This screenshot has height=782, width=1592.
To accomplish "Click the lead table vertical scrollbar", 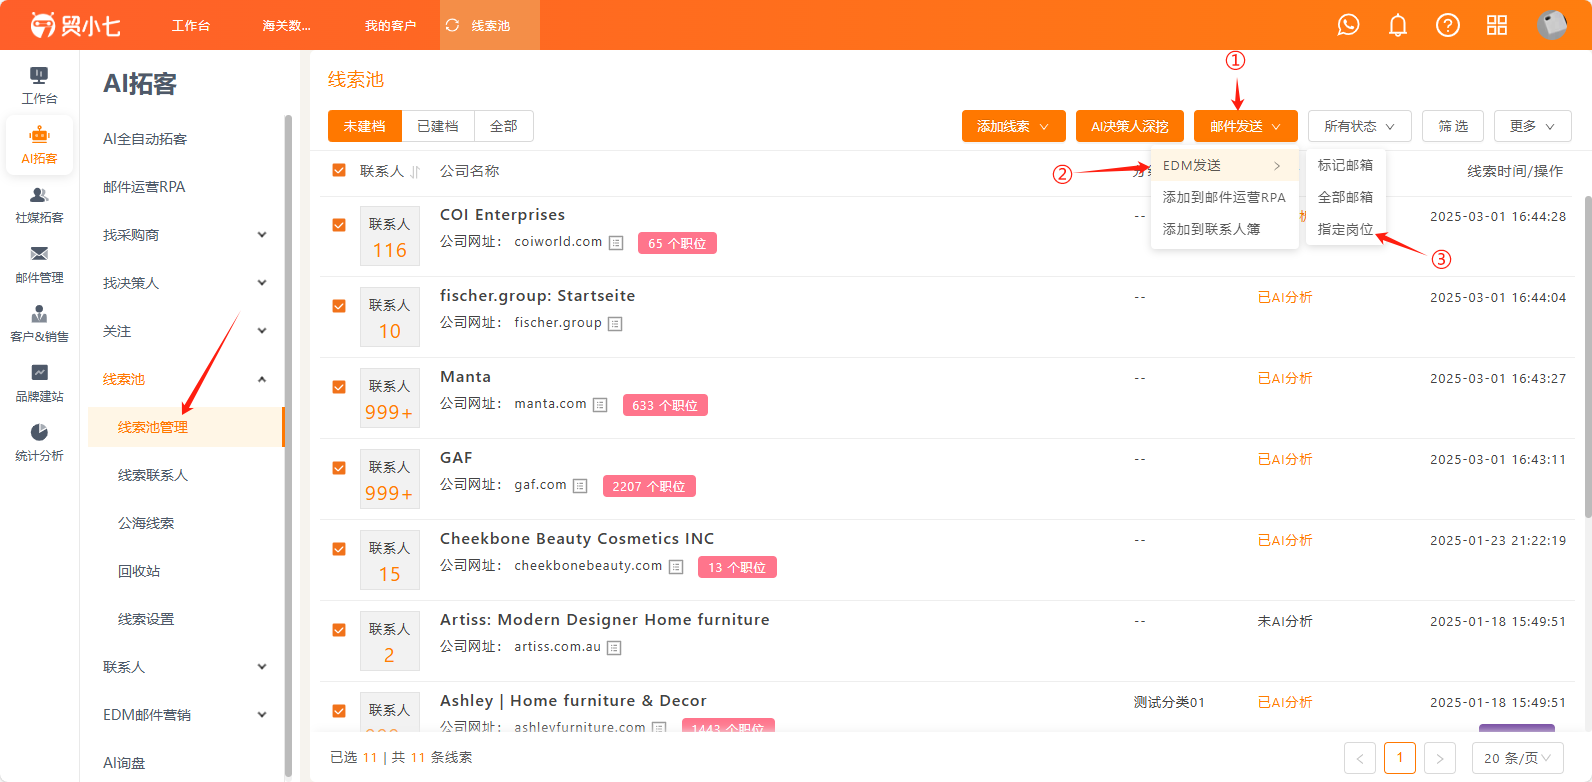I will pyautogui.click(x=1587, y=357).
